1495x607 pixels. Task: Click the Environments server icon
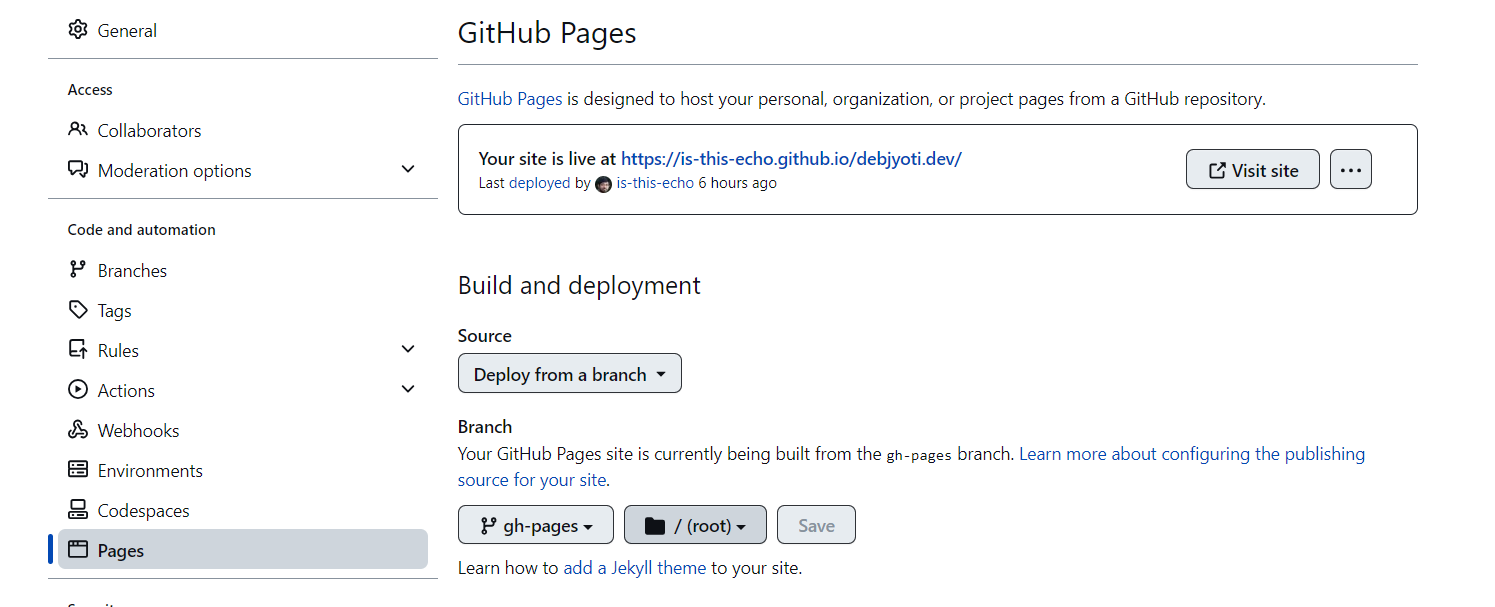click(x=78, y=470)
